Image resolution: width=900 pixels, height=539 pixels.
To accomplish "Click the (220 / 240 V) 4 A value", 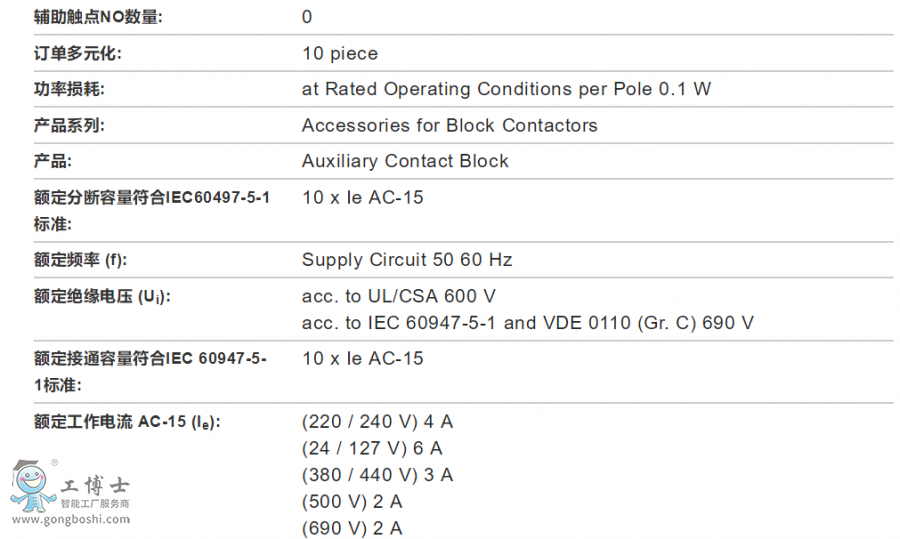I will (378, 422).
